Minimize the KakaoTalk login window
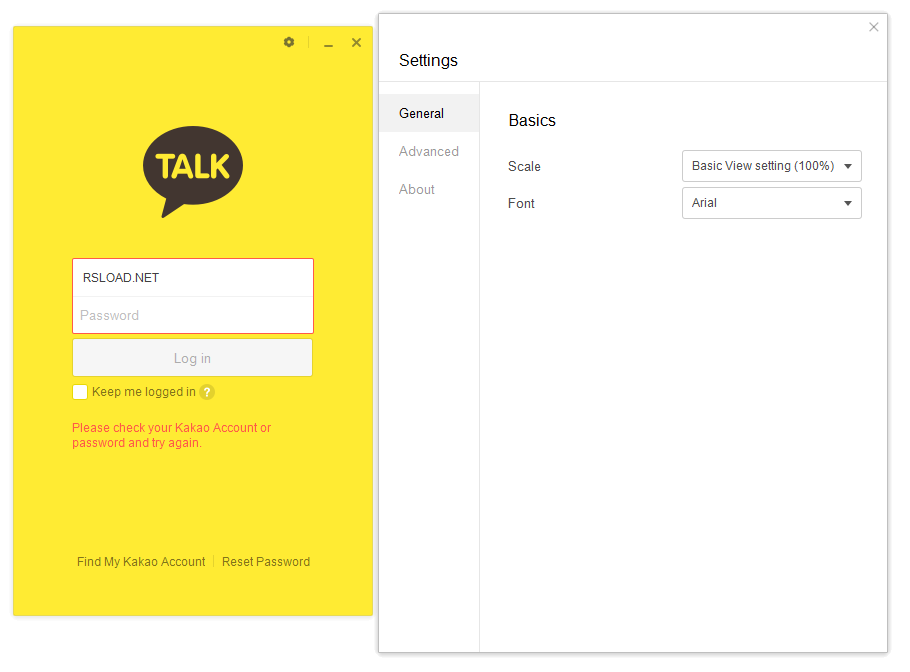The width and height of the screenshot is (910, 672). (x=328, y=43)
